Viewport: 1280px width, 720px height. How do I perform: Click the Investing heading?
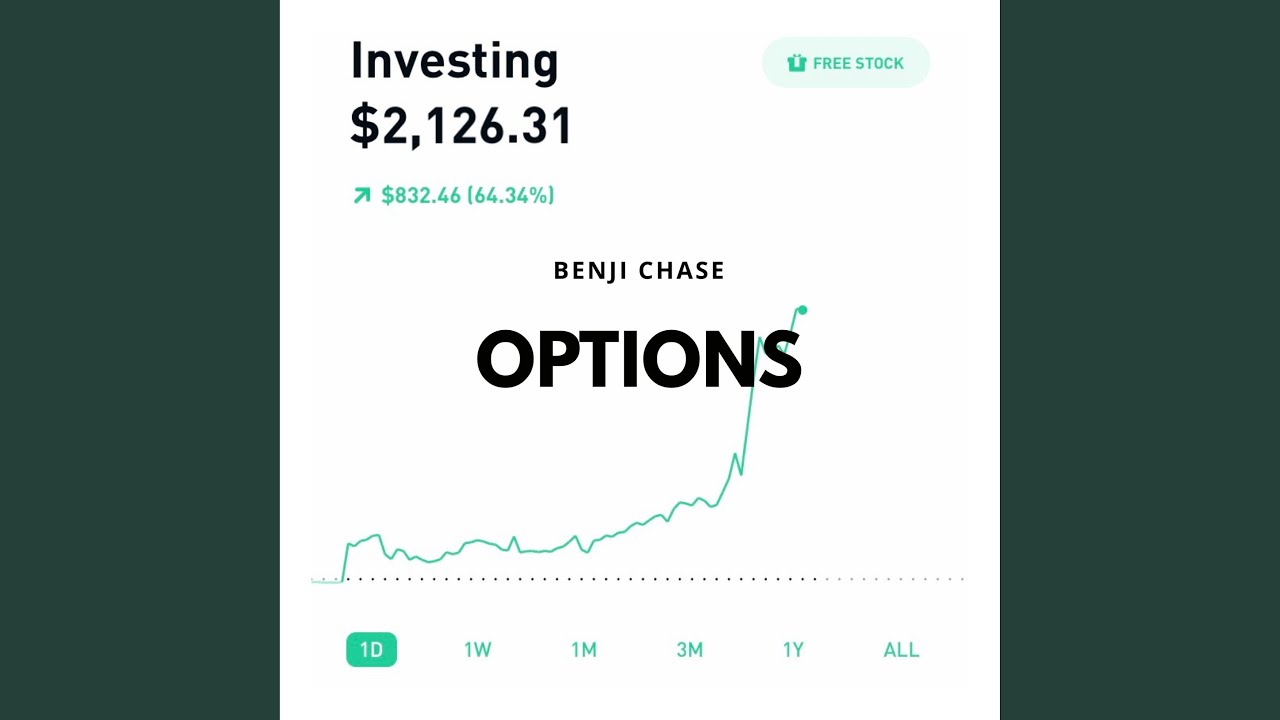[454, 61]
